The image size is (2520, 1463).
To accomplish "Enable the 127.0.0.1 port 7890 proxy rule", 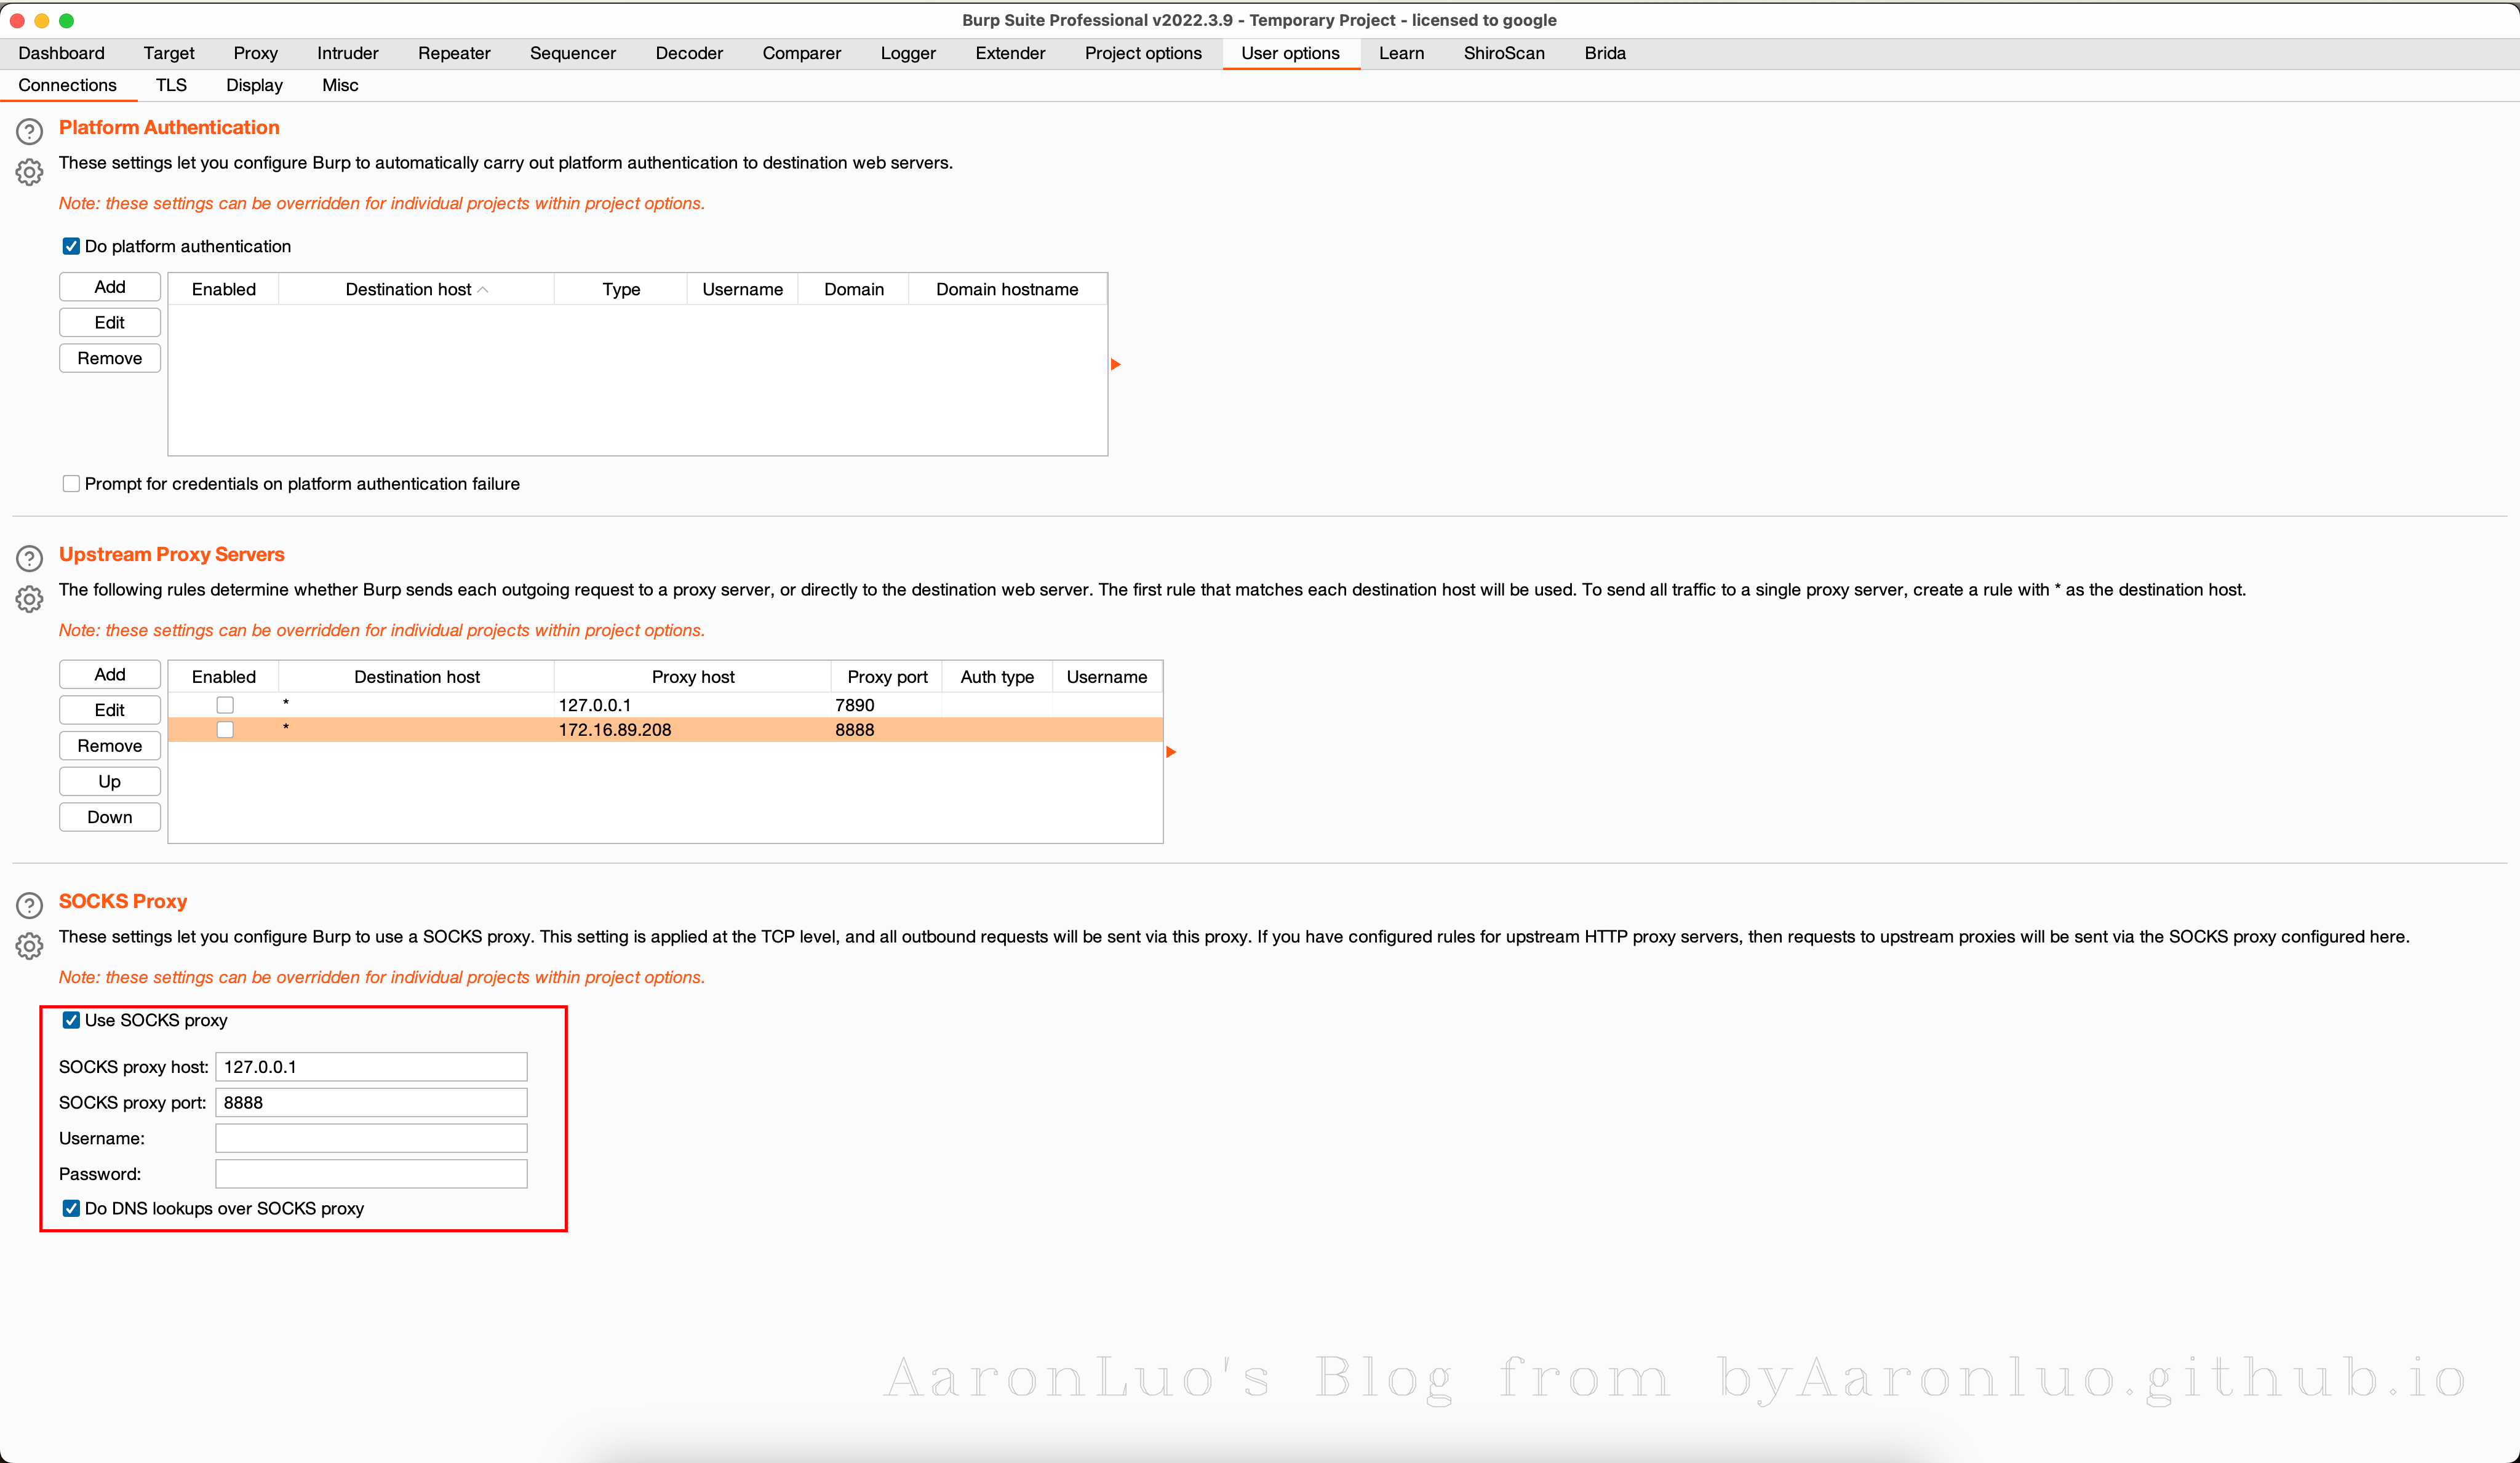I will click(x=225, y=705).
